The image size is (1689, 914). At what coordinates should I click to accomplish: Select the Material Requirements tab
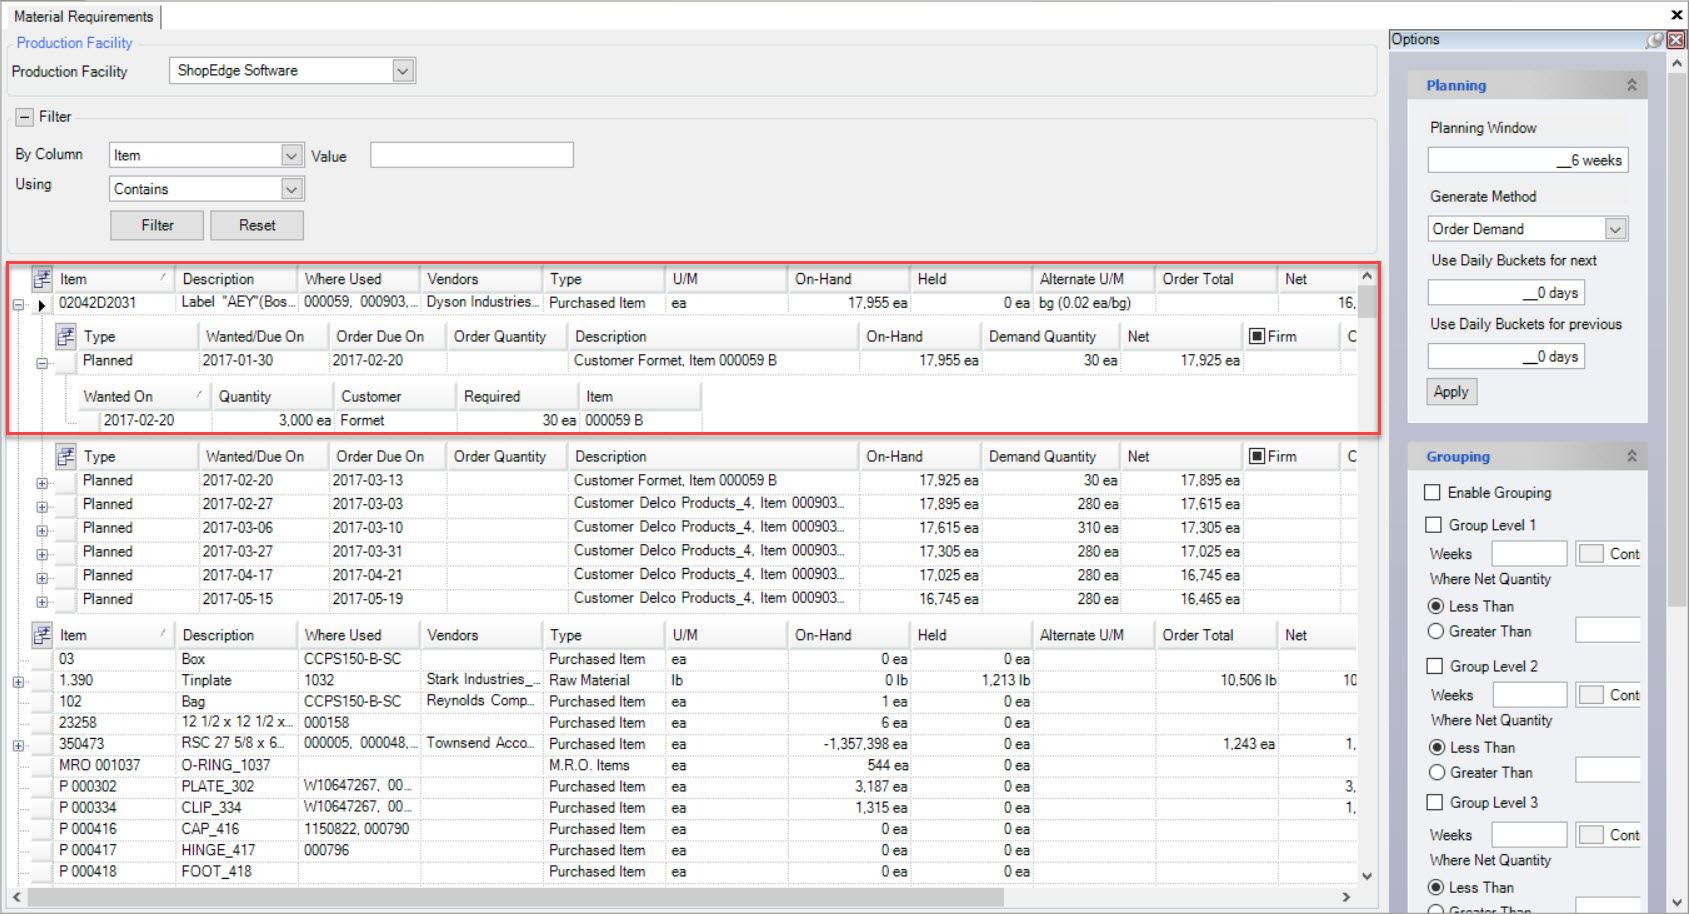(x=84, y=16)
